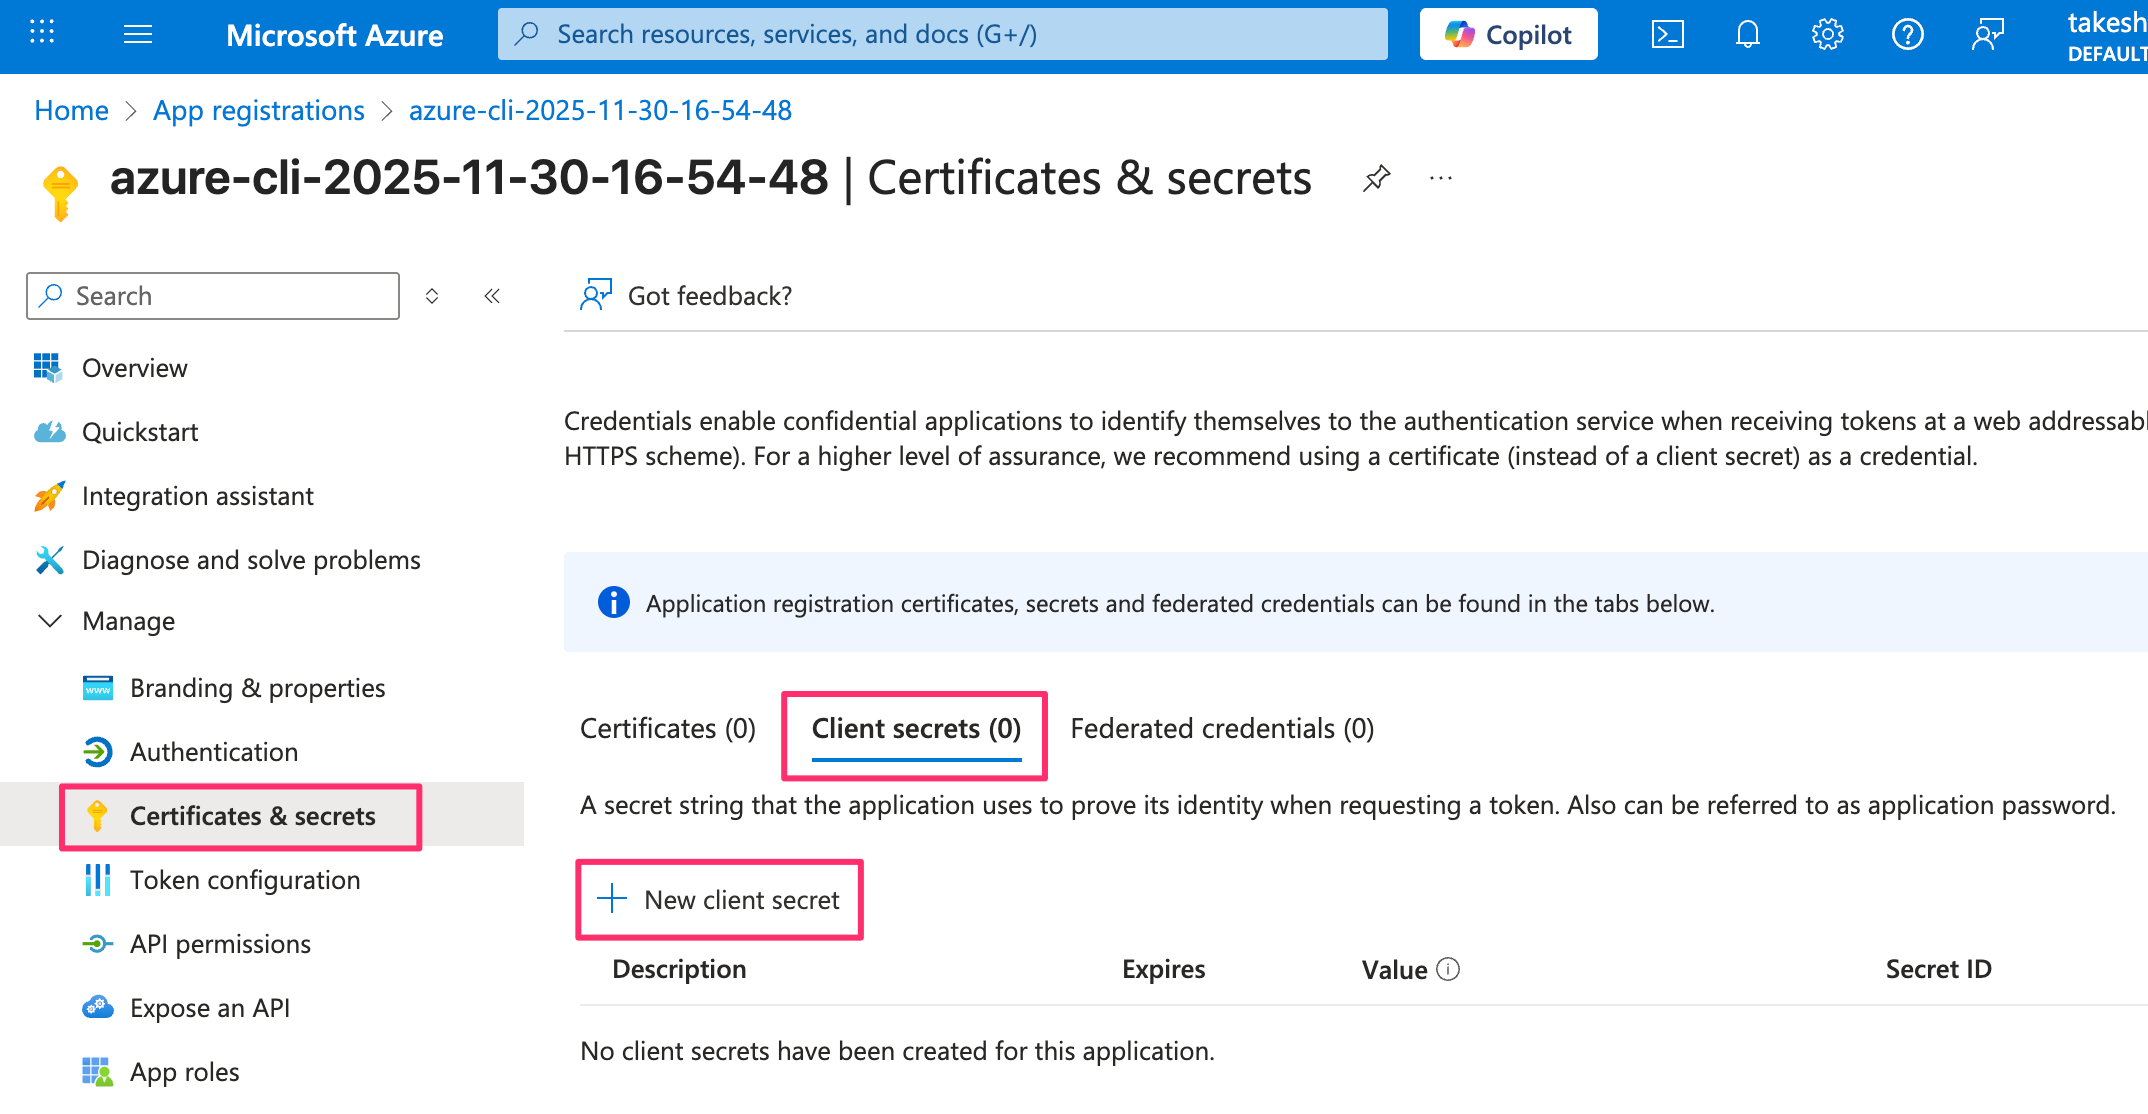Open API permissions in sidebar

tap(220, 944)
